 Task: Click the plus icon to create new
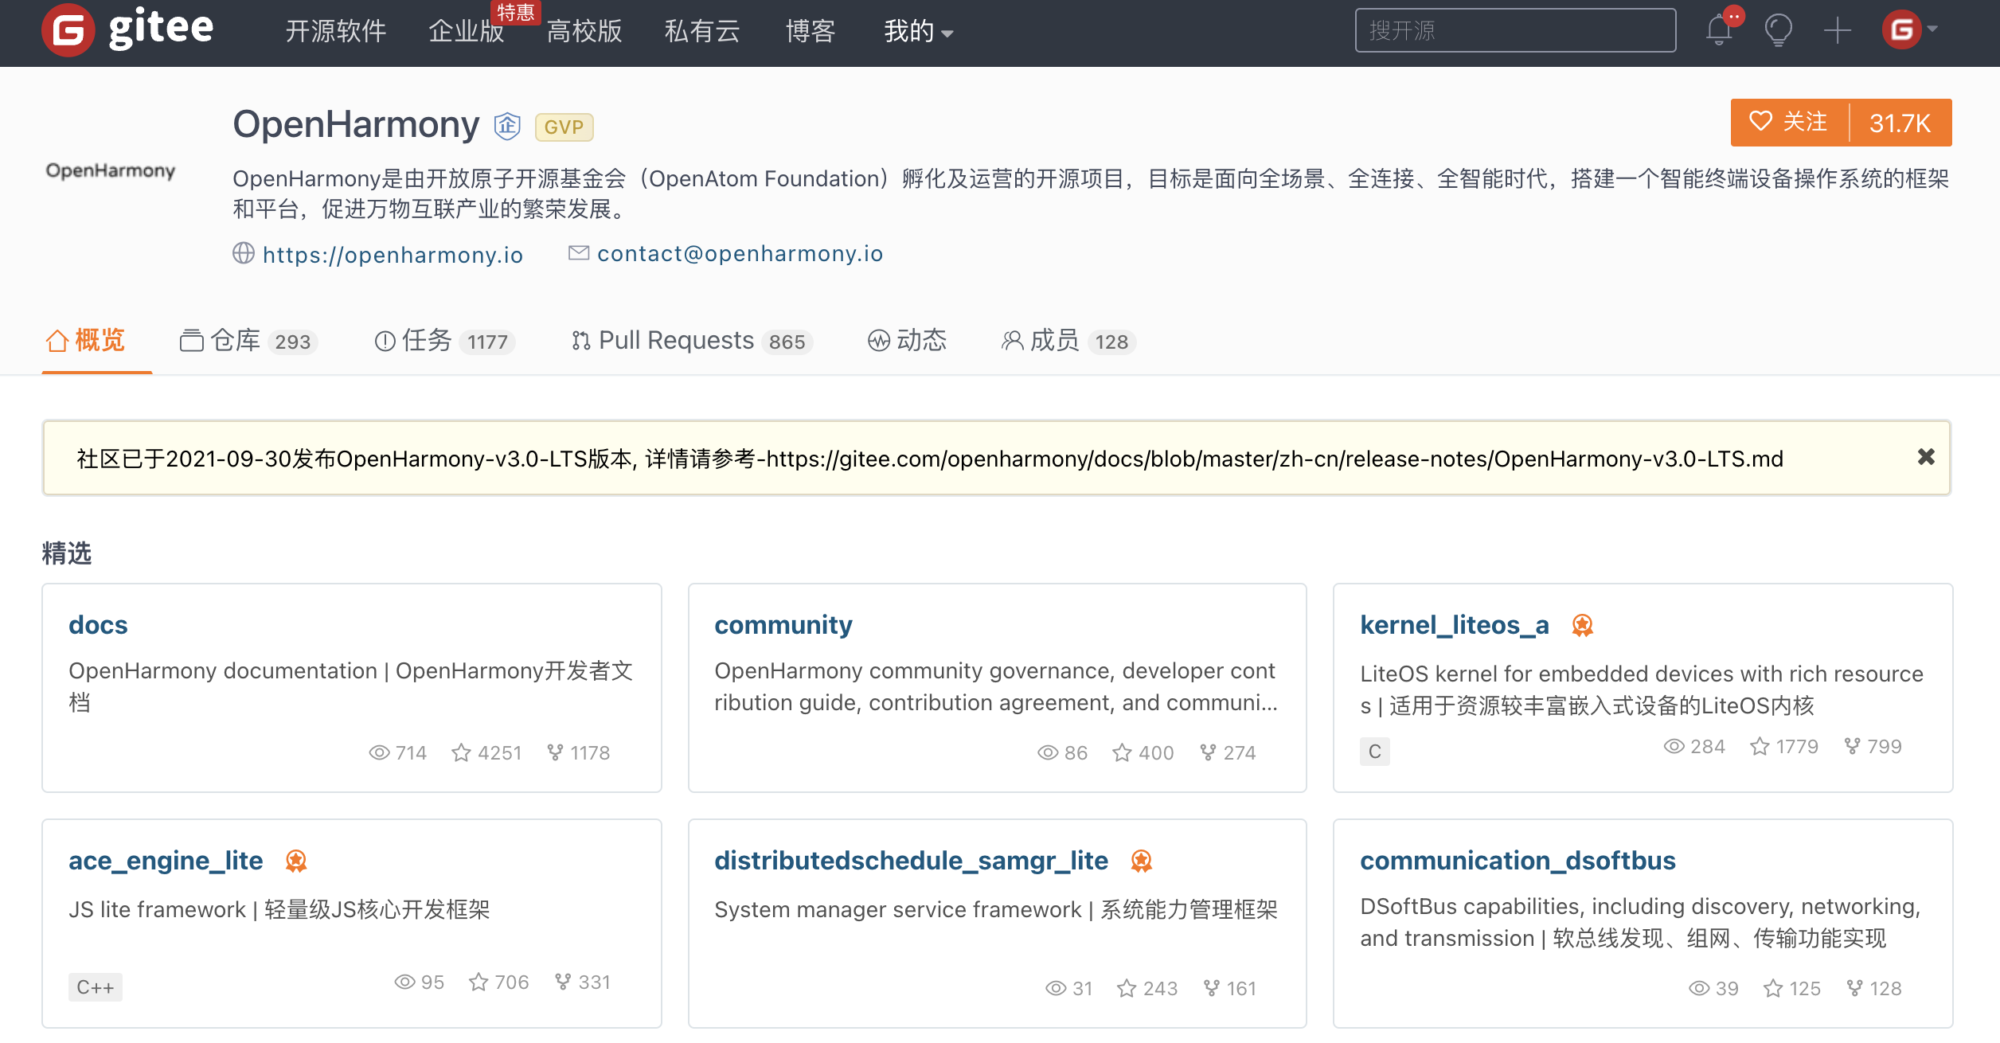(x=1837, y=30)
